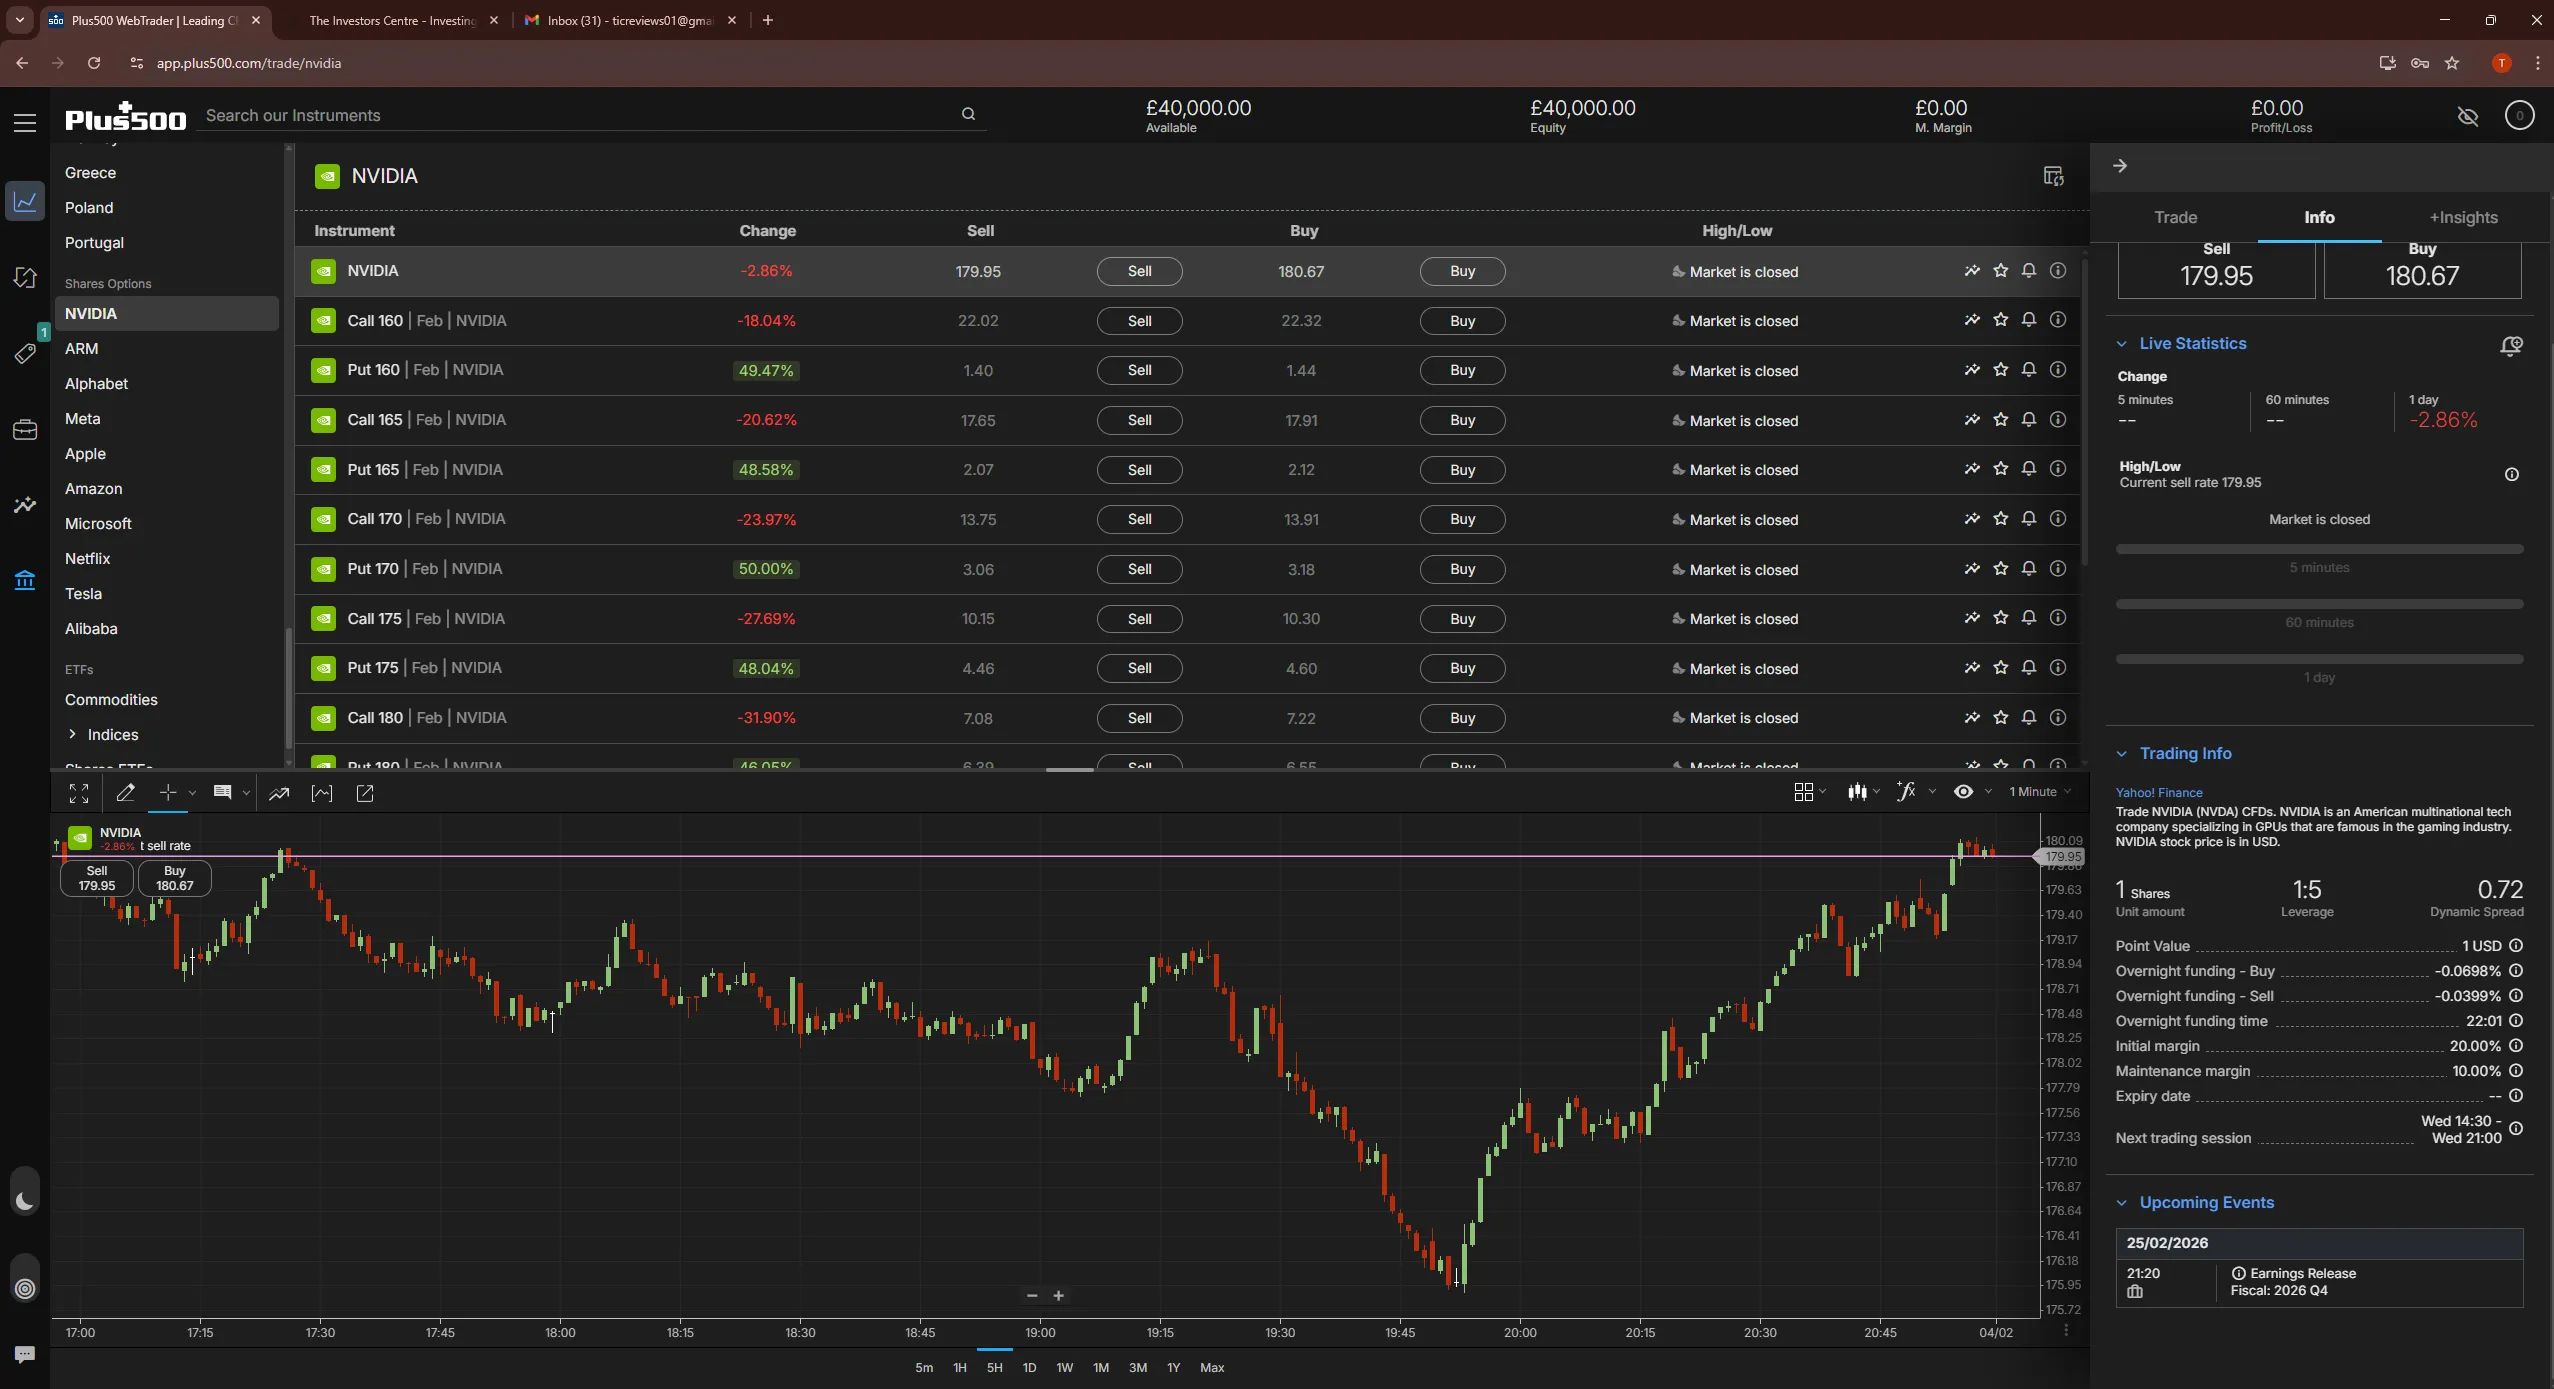Image resolution: width=2554 pixels, height=1389 pixels.
Task: Open info icon for Call 160 row
Action: (2058, 320)
